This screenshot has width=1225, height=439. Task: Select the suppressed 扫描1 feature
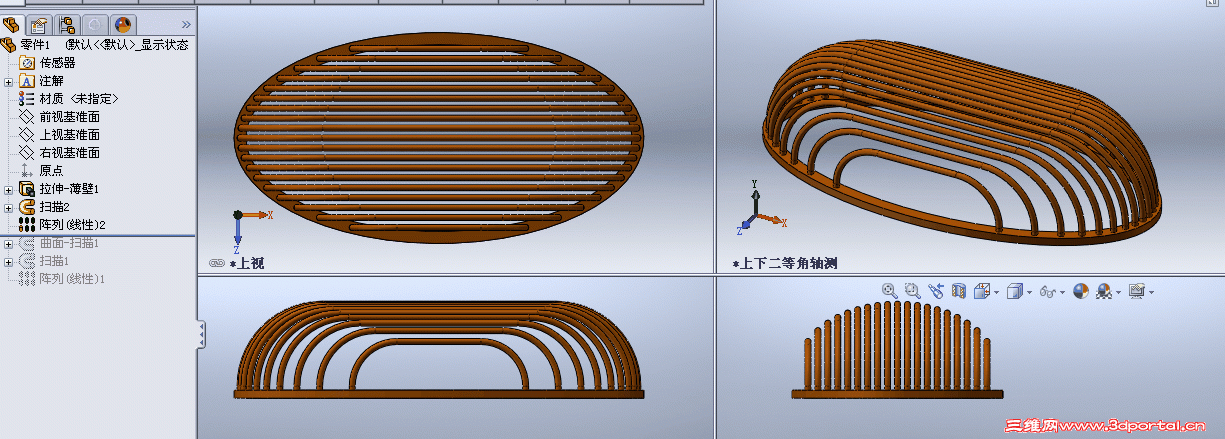point(54,261)
